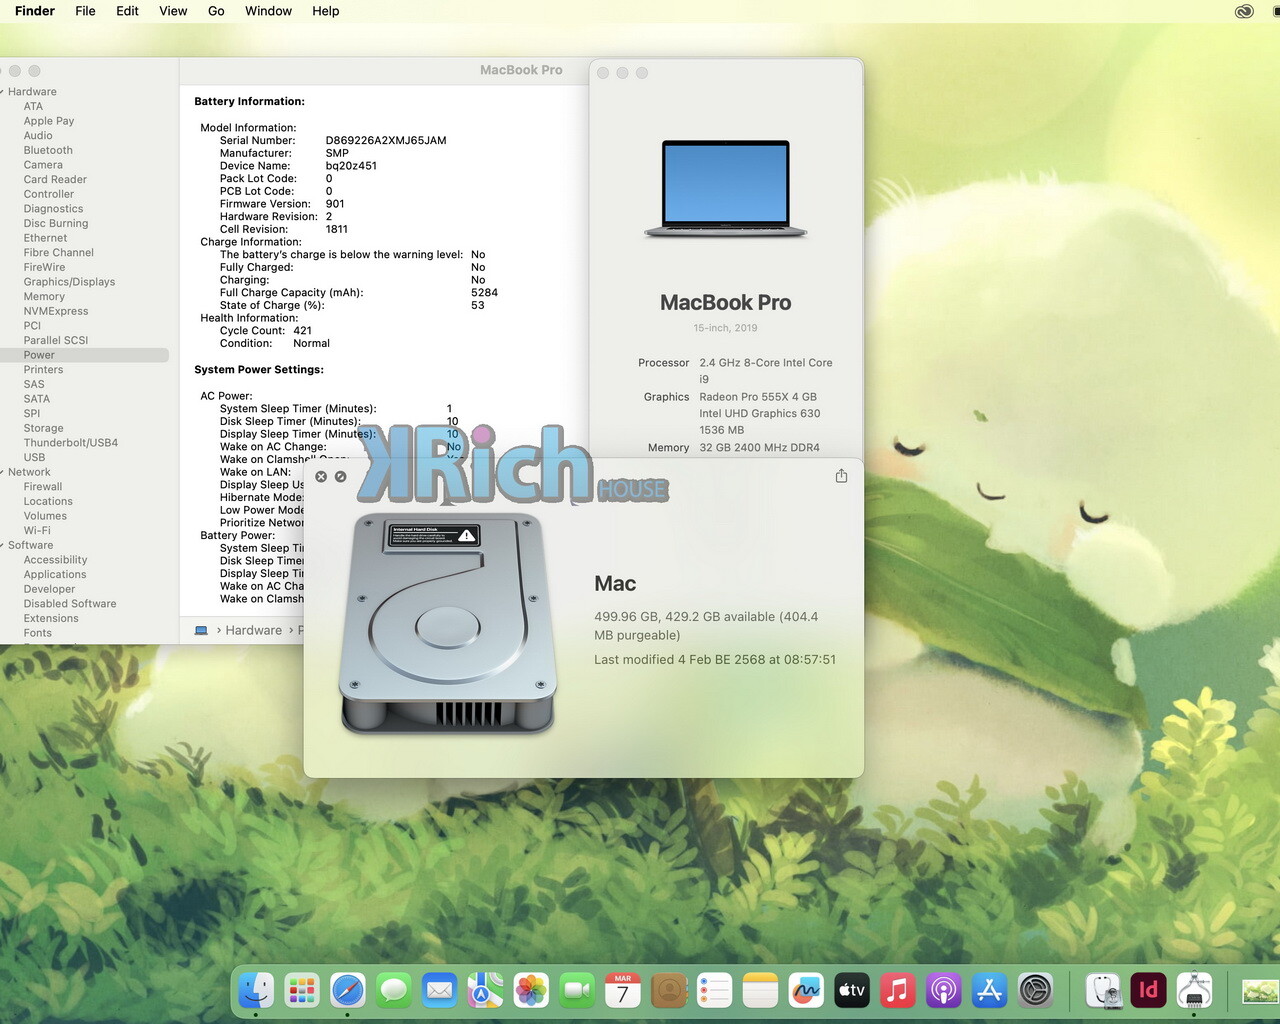Open the picture thumbnail in the Dock

click(x=1260, y=991)
